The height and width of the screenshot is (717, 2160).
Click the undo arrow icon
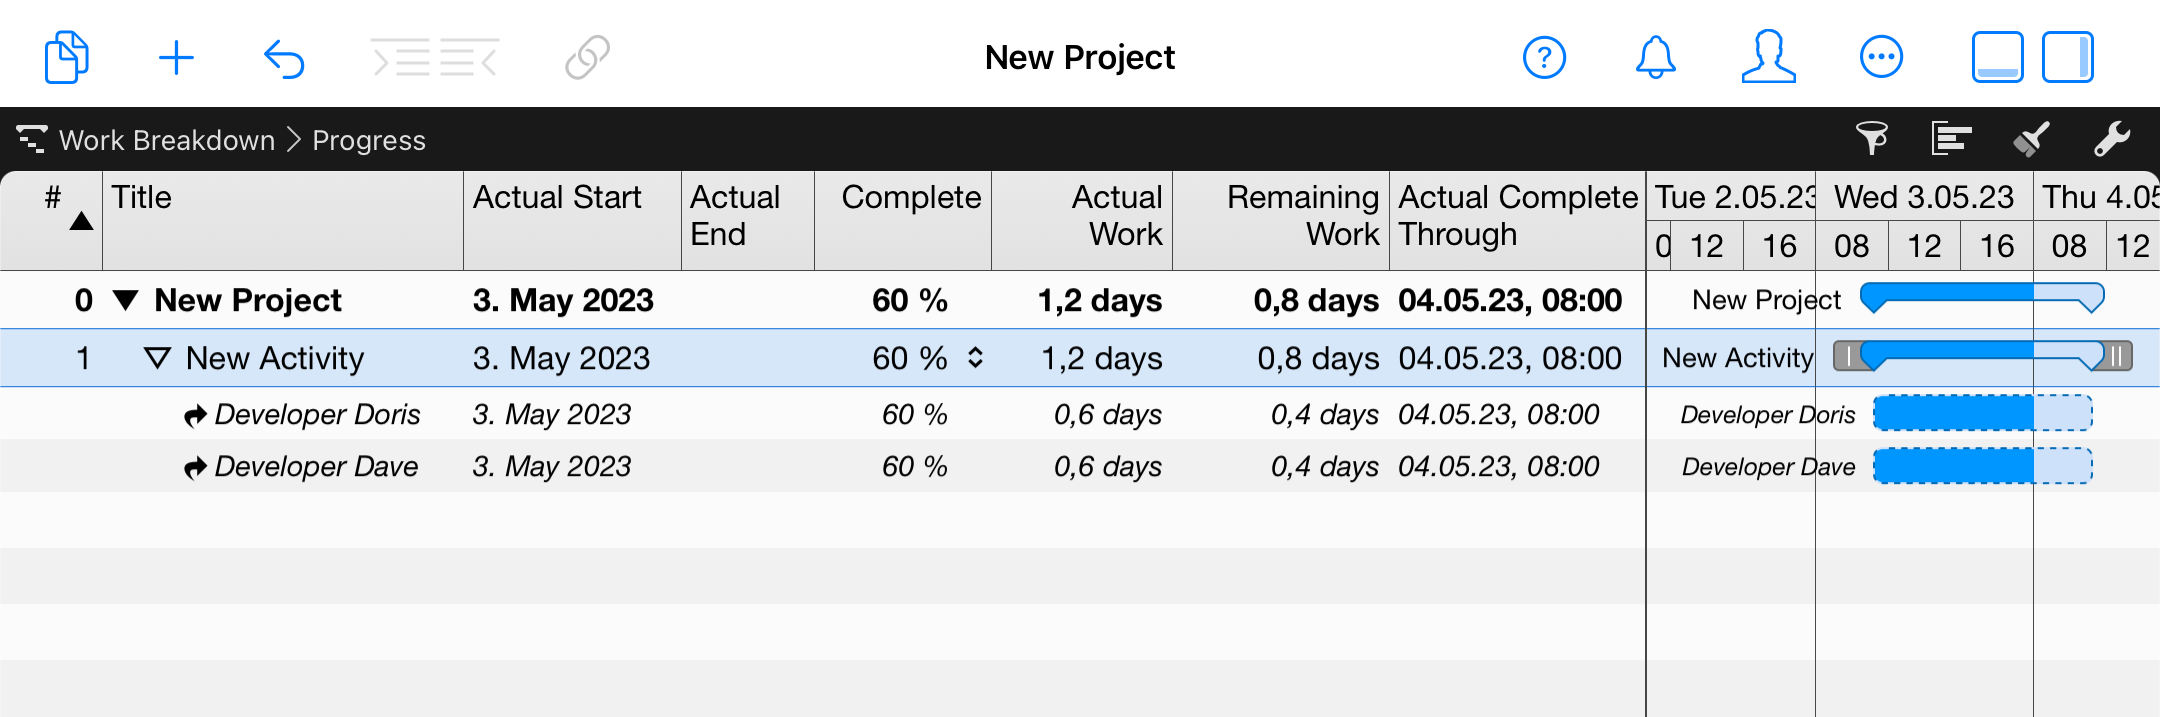[285, 57]
